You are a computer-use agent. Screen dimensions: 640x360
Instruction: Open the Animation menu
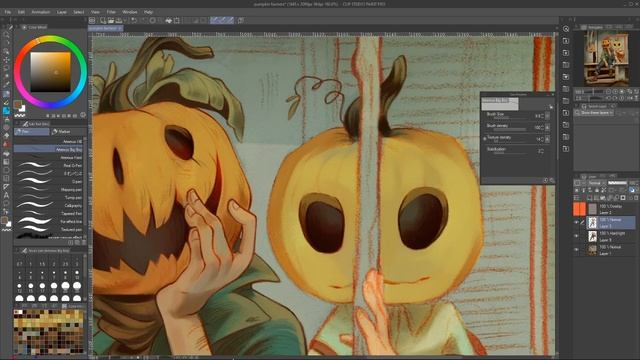point(41,12)
